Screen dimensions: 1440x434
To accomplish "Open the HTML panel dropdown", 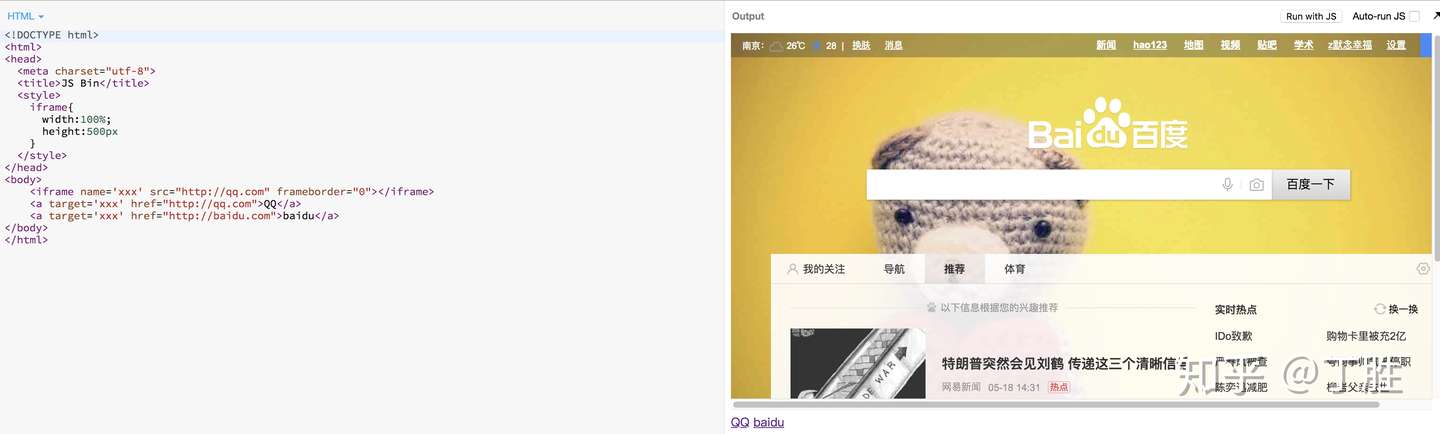I will point(25,16).
